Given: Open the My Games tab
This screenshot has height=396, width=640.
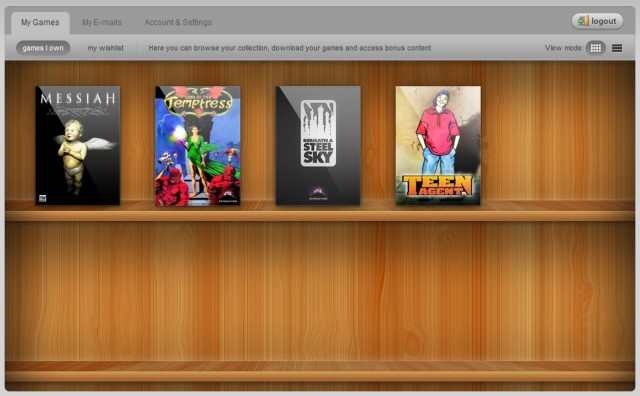Looking at the screenshot, I should coord(40,22).
